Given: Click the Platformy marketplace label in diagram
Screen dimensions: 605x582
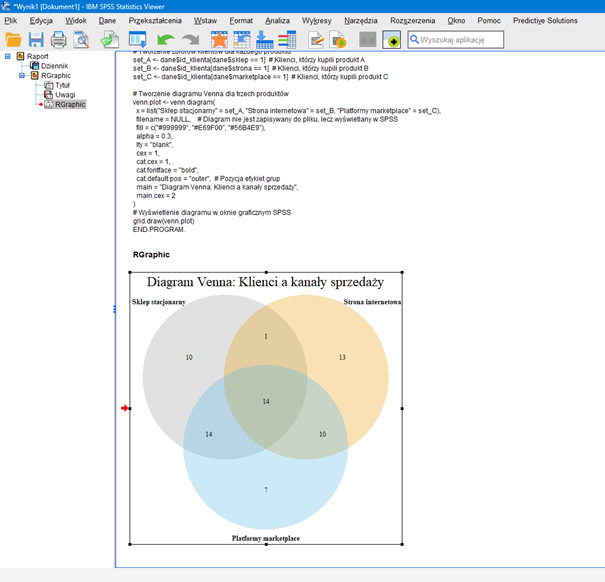Looking at the screenshot, I should click(266, 538).
